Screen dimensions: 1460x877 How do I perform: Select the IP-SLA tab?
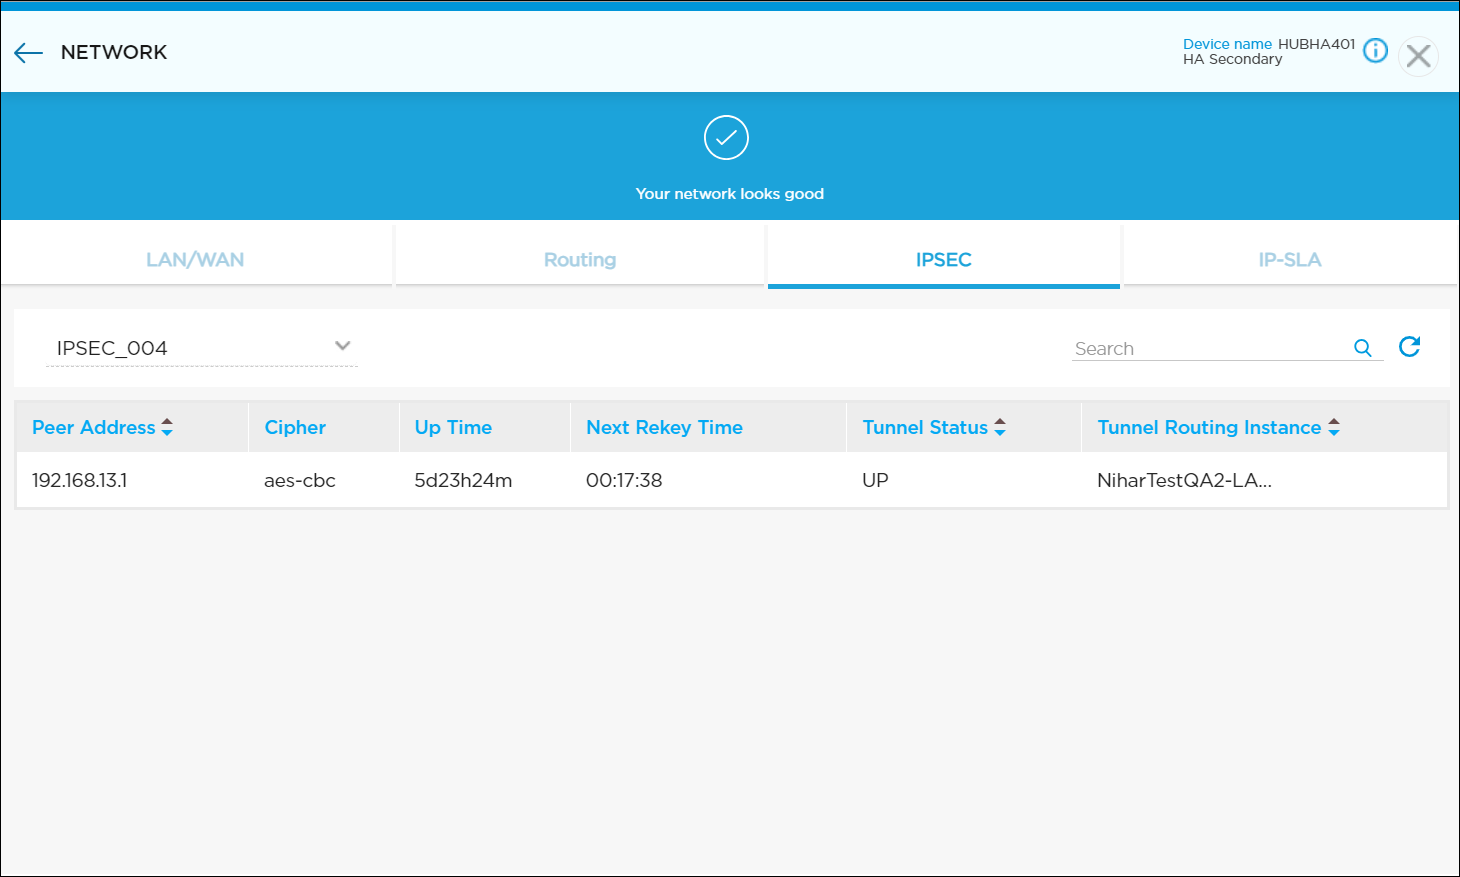coord(1289,260)
